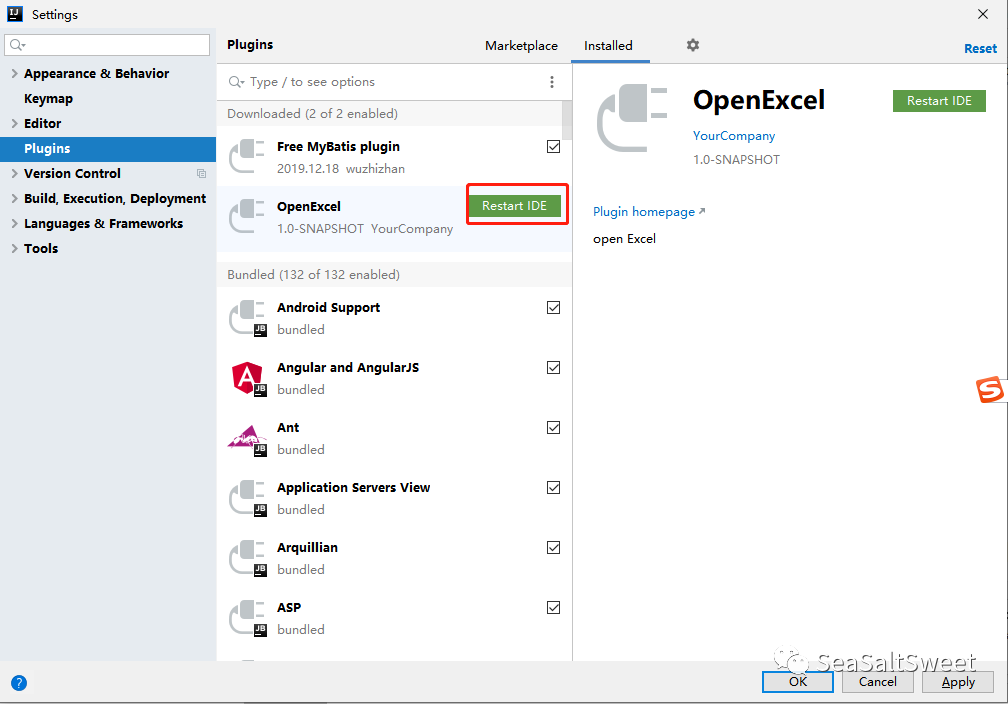
Task: Click the 1.0-SNAPSHOT version in details pane
Action: [x=736, y=159]
